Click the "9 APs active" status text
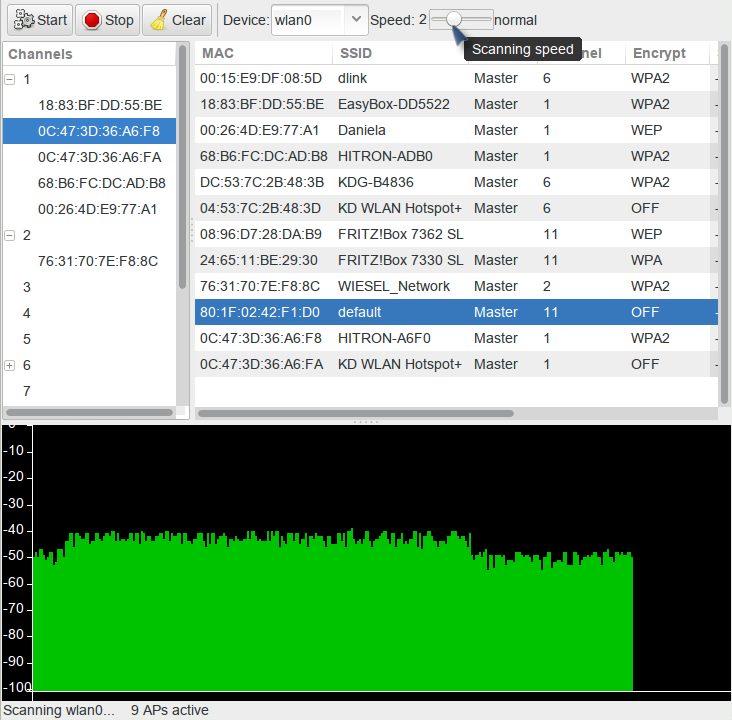 click(x=169, y=710)
